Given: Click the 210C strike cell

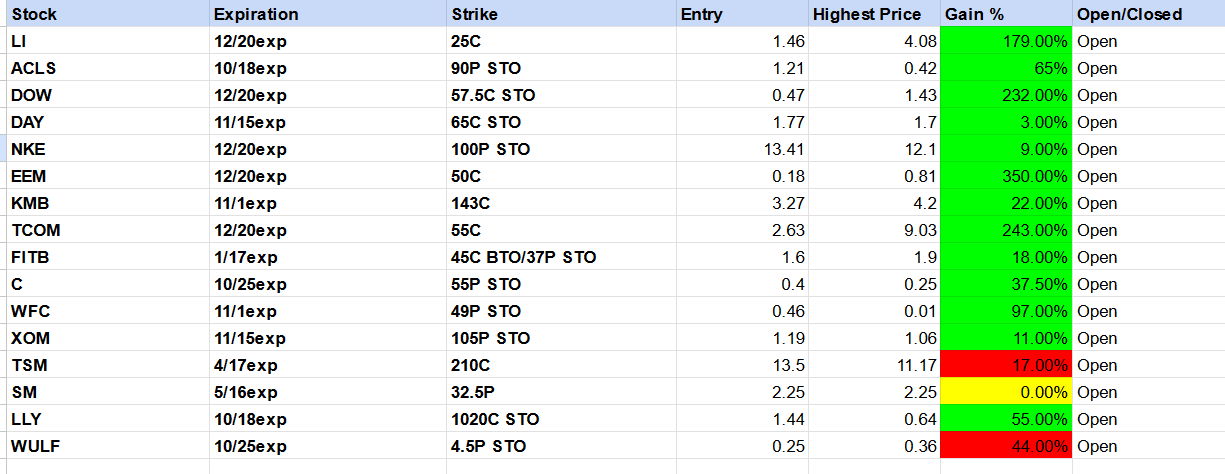Looking at the screenshot, I should 562,365.
